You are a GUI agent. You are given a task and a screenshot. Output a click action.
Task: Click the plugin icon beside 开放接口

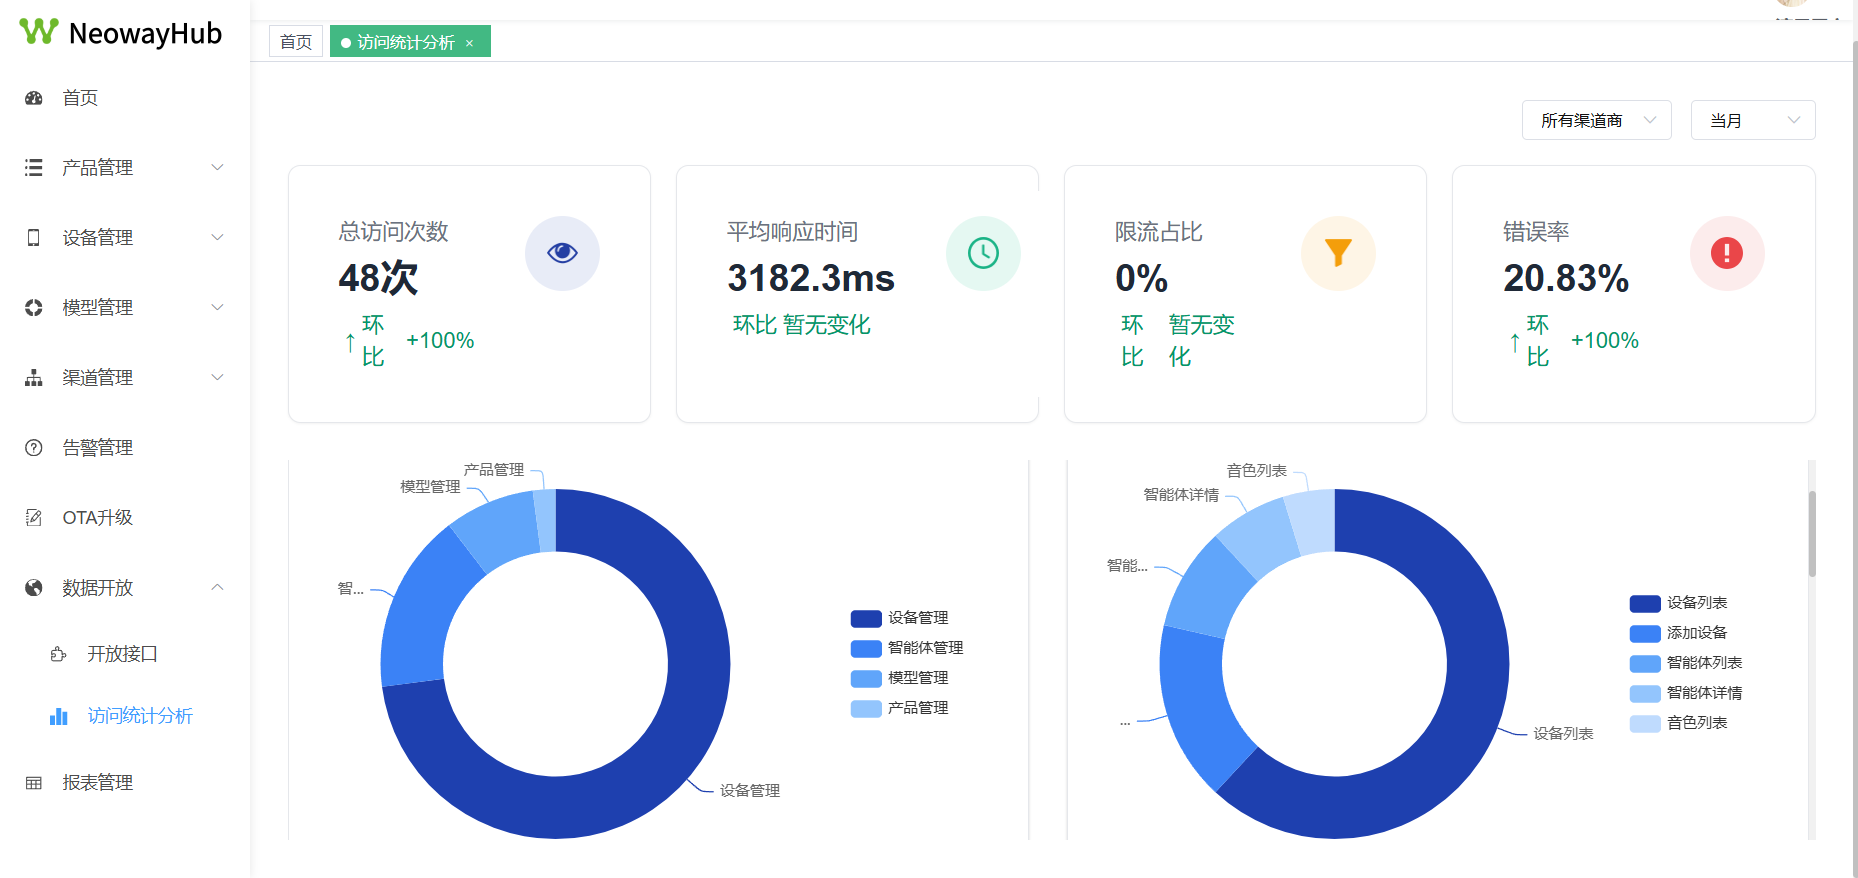59,654
